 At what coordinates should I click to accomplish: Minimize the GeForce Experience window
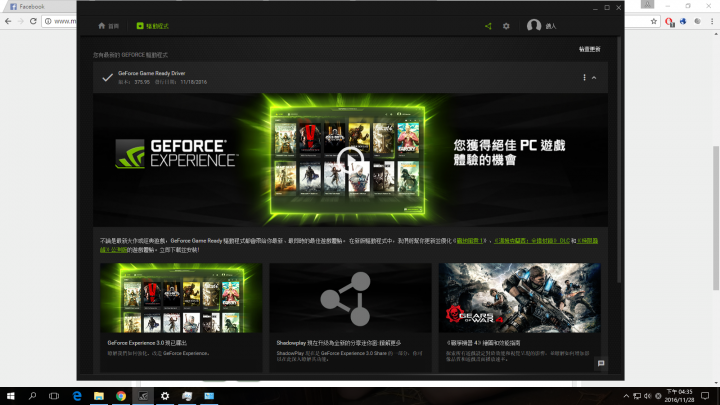pos(595,8)
